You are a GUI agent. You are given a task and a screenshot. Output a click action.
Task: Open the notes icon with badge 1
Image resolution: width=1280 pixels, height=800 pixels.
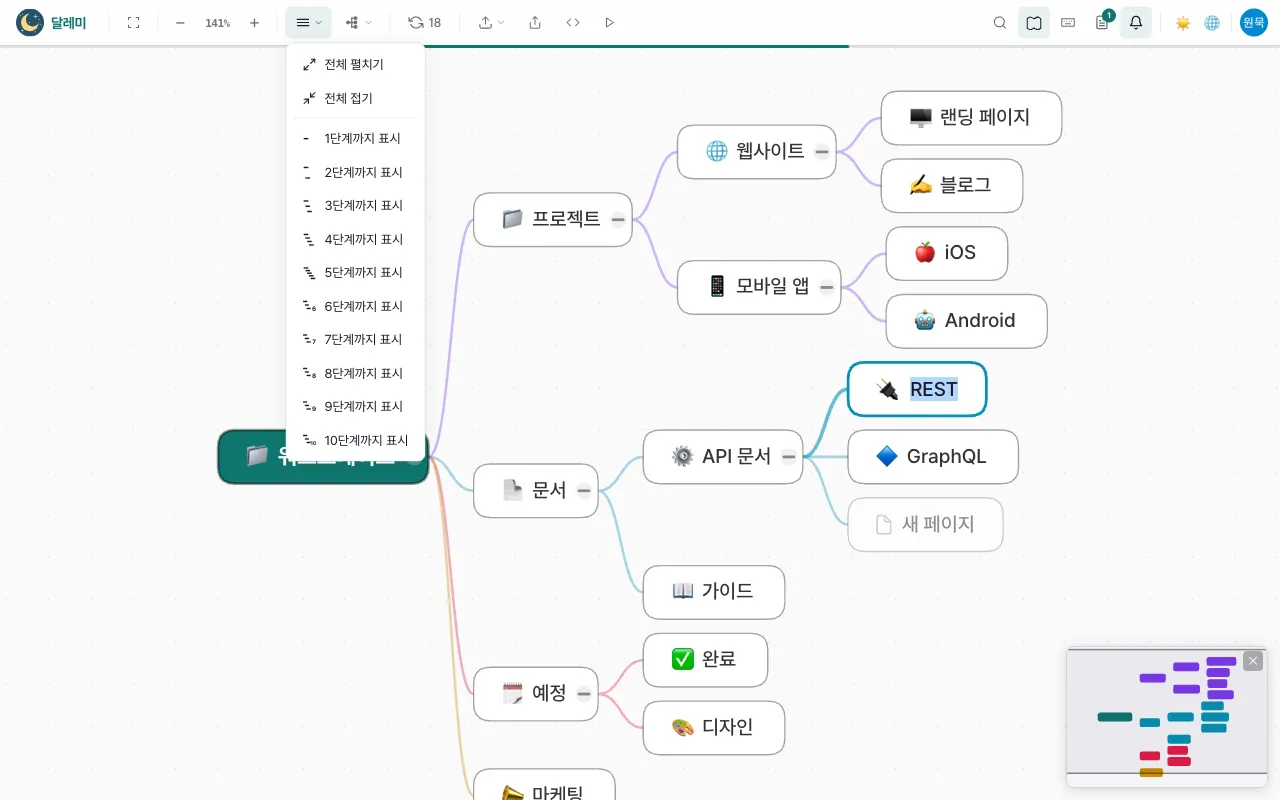click(1102, 22)
